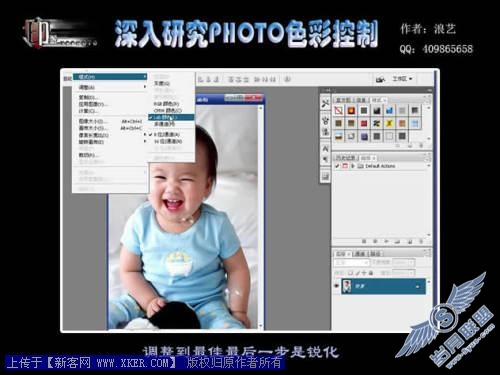Screen dimensions: 500x375
Task: Apply the red textured style swatch
Action: click(x=364, y=123)
